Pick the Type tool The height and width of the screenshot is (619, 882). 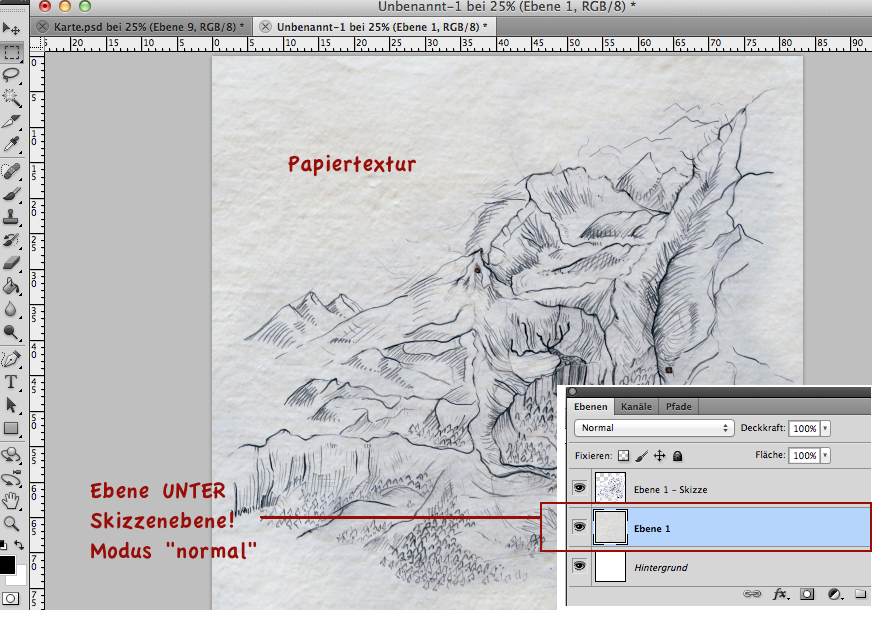coord(12,382)
